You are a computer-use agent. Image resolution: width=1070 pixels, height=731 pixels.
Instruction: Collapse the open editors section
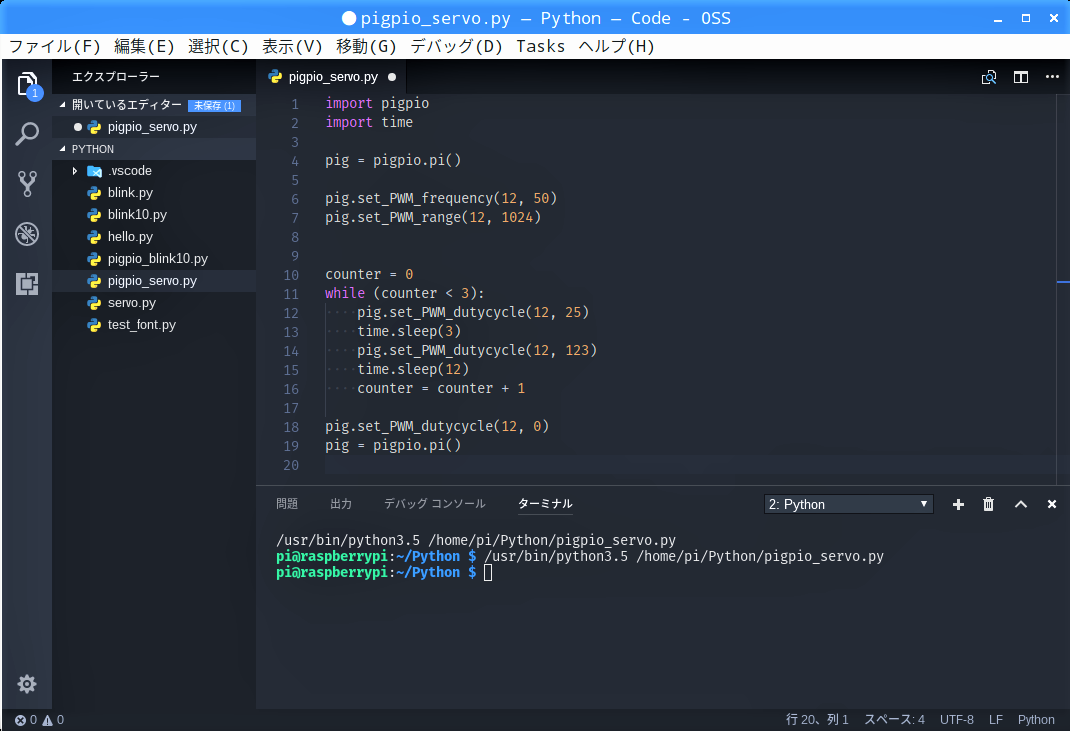click(x=62, y=104)
